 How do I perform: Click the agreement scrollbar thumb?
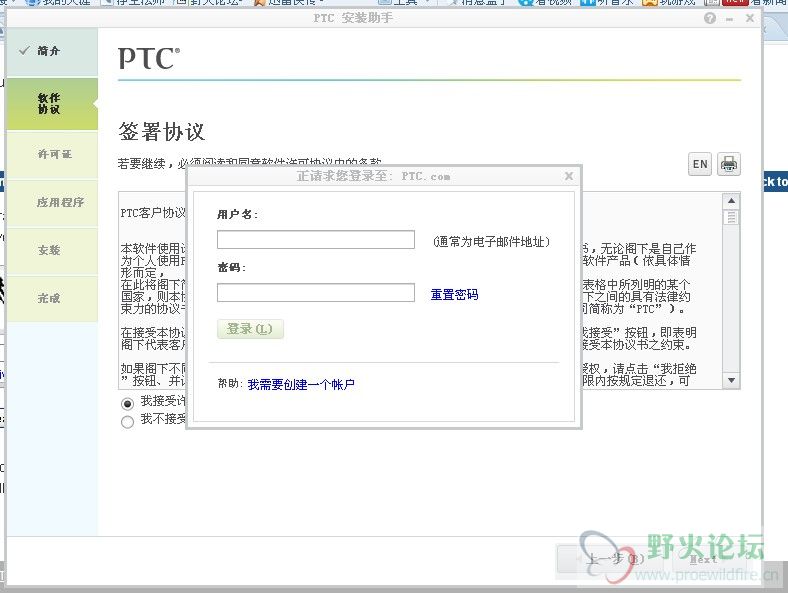click(x=732, y=218)
